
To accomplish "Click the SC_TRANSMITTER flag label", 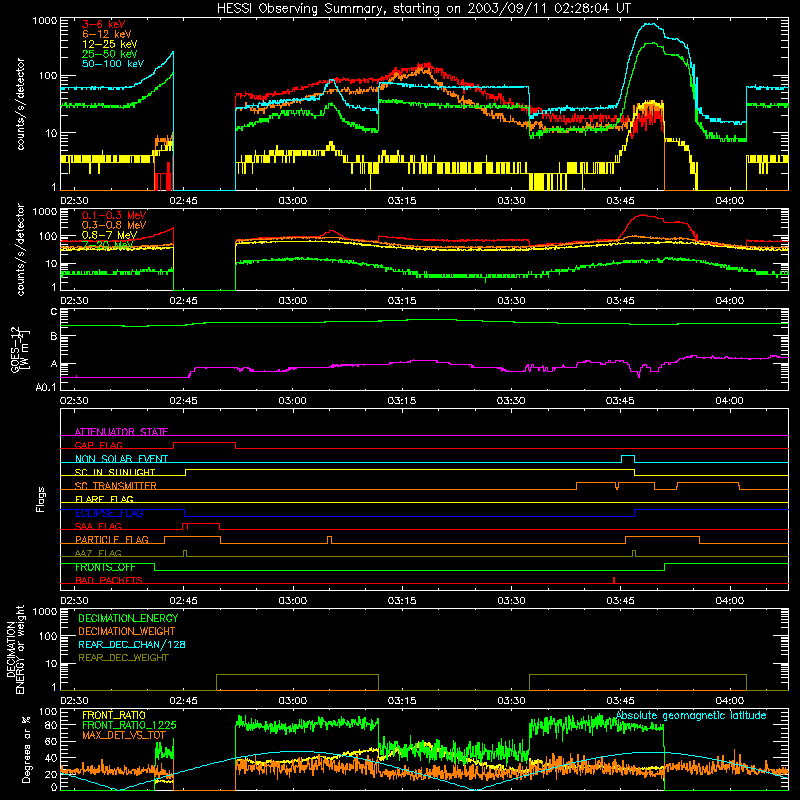I will pyautogui.click(x=116, y=486).
